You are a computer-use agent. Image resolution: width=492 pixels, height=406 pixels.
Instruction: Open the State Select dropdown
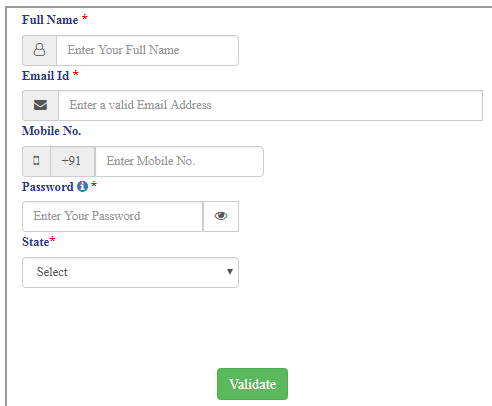(130, 272)
